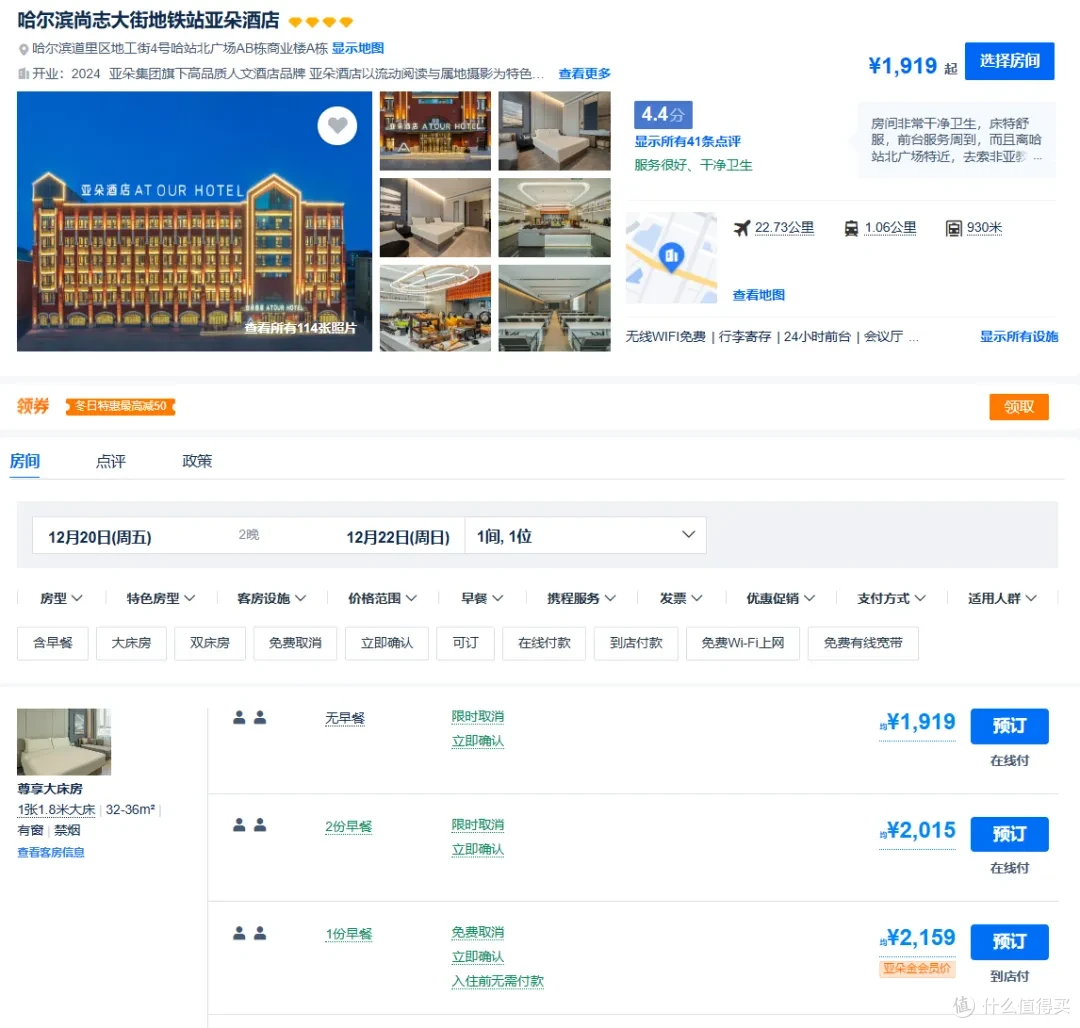The image size is (1080, 1028).
Task: Click the 冬日特惠最高减50 coupon tag
Action: click(121, 406)
